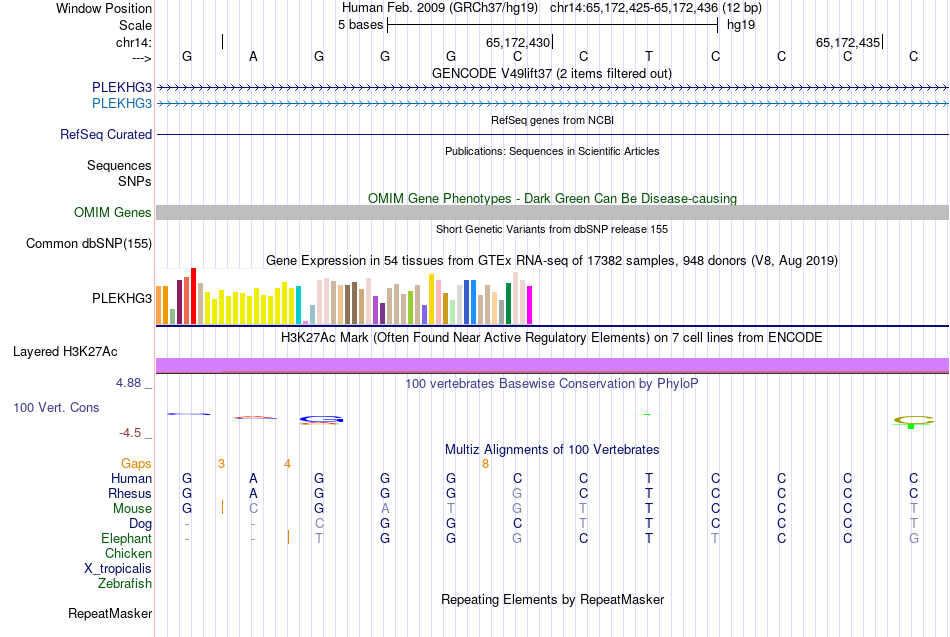This screenshot has height=637, width=950.
Task: Click PLEKHG3 label beside expression bar chart
Action: [122, 298]
